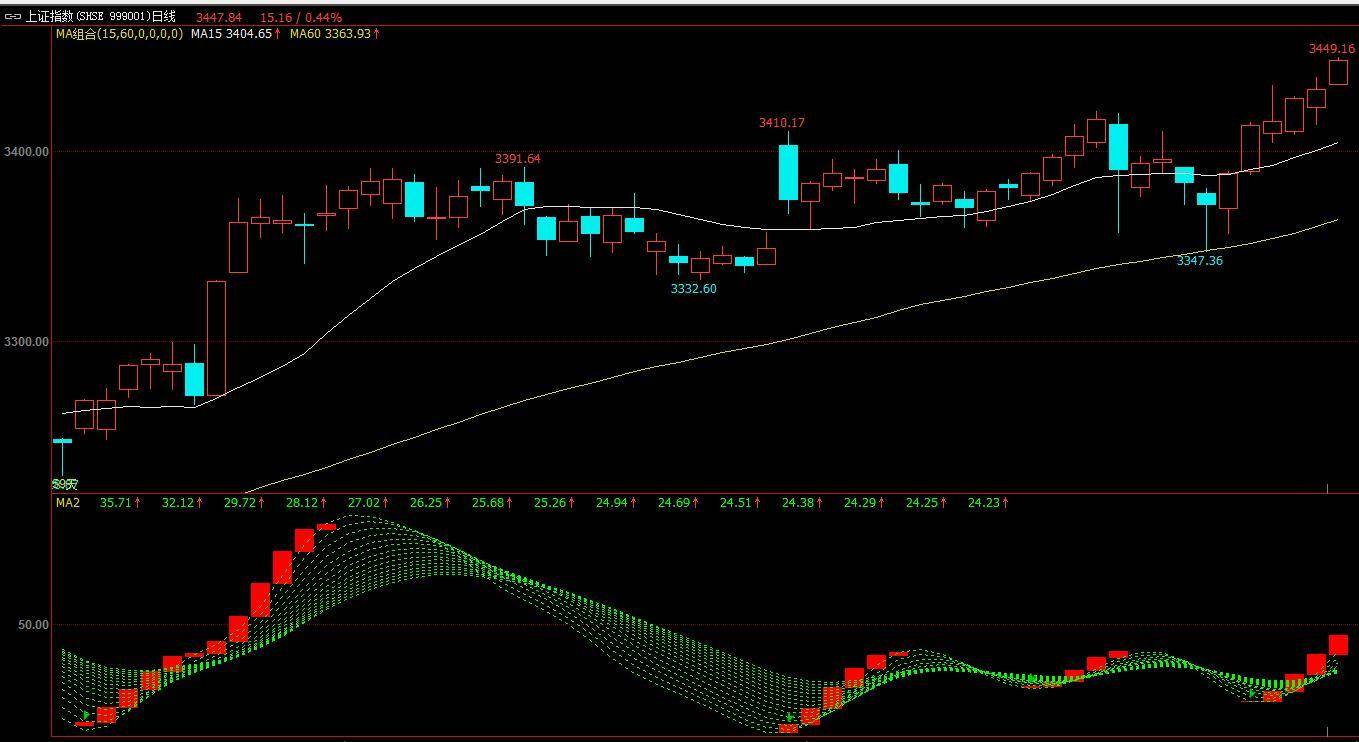Screen dimensions: 1359x742
Task: Select the large cyan candle below 3410.17
Action: (788, 172)
